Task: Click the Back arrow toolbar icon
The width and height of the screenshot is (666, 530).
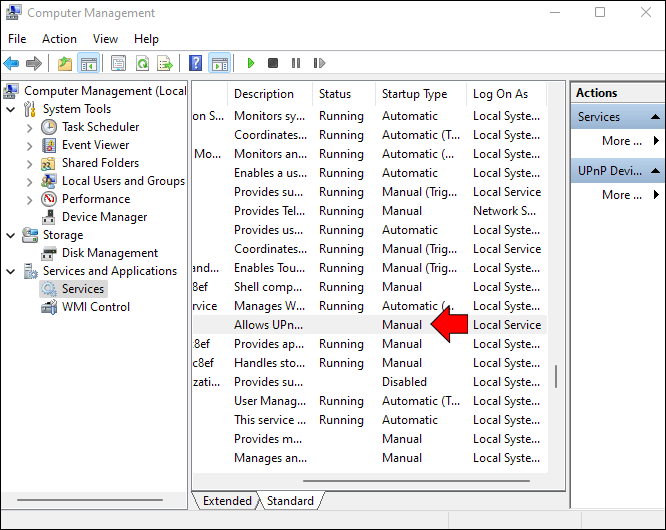Action: [x=11, y=64]
